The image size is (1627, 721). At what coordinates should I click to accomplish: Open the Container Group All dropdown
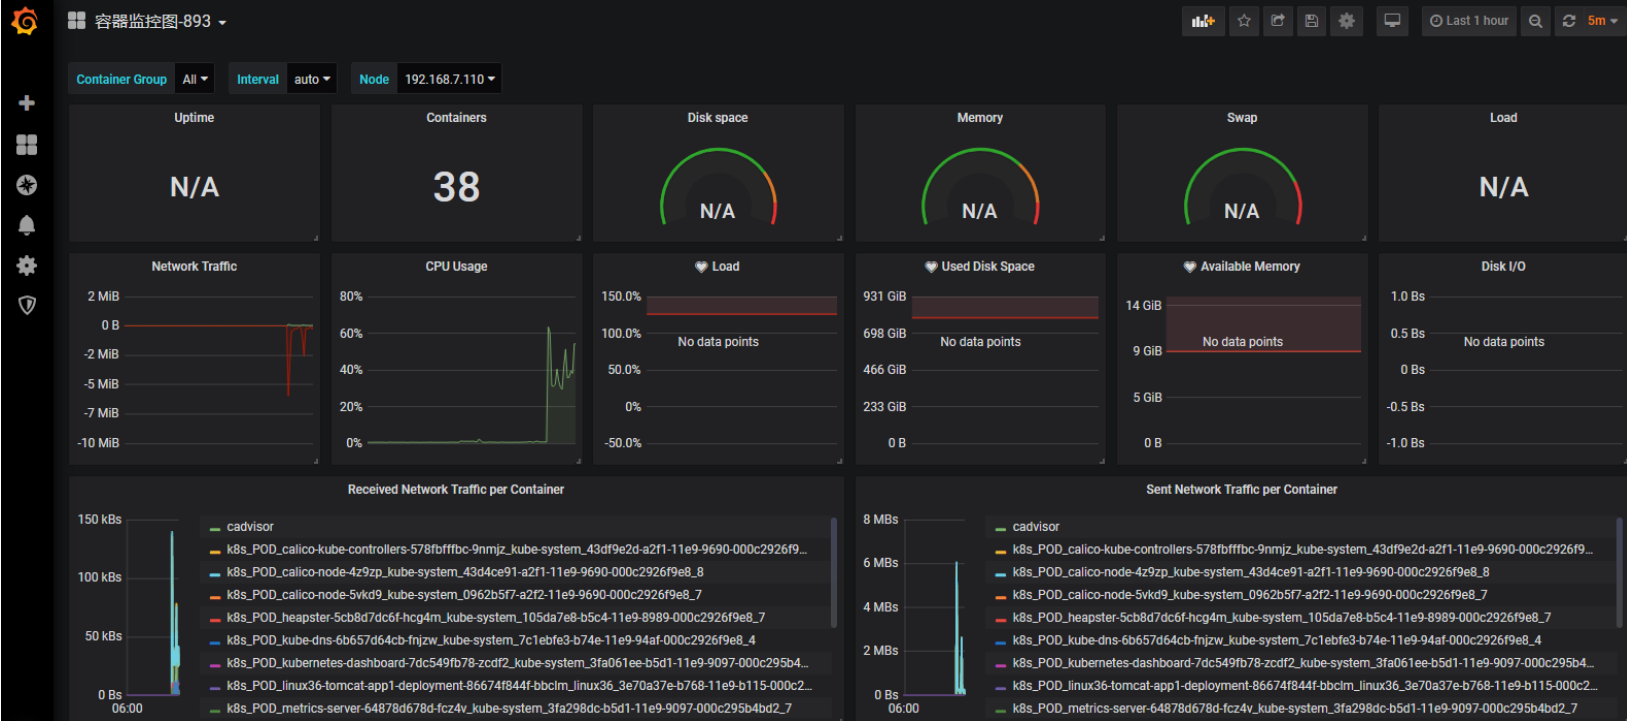[x=195, y=79]
